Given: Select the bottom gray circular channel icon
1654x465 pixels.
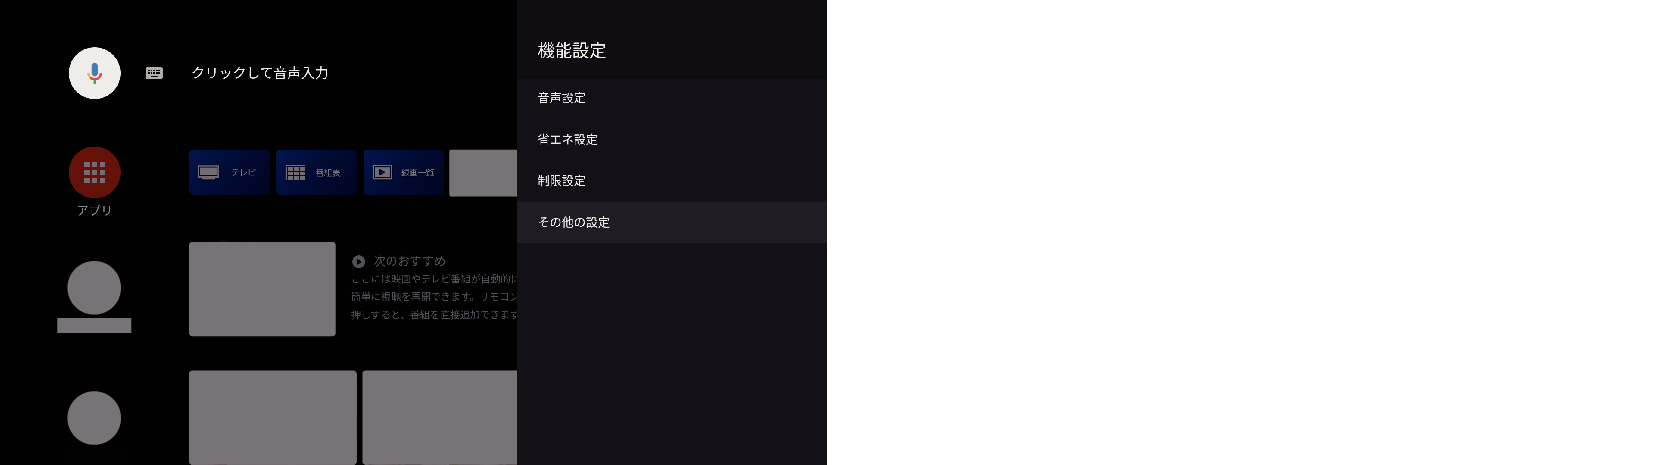Looking at the screenshot, I should 94,418.
